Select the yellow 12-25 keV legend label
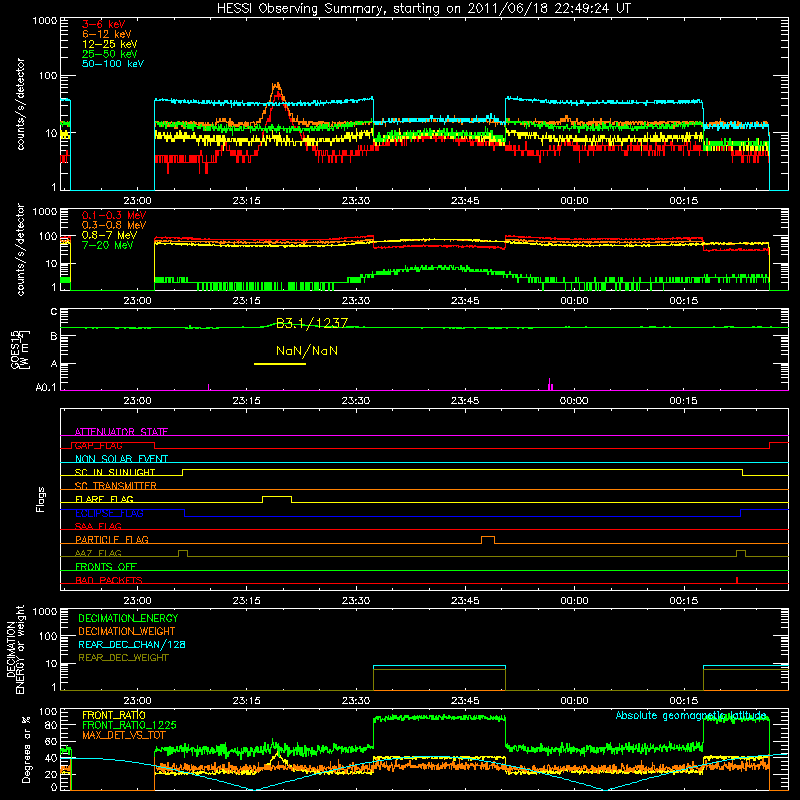 (x=110, y=44)
